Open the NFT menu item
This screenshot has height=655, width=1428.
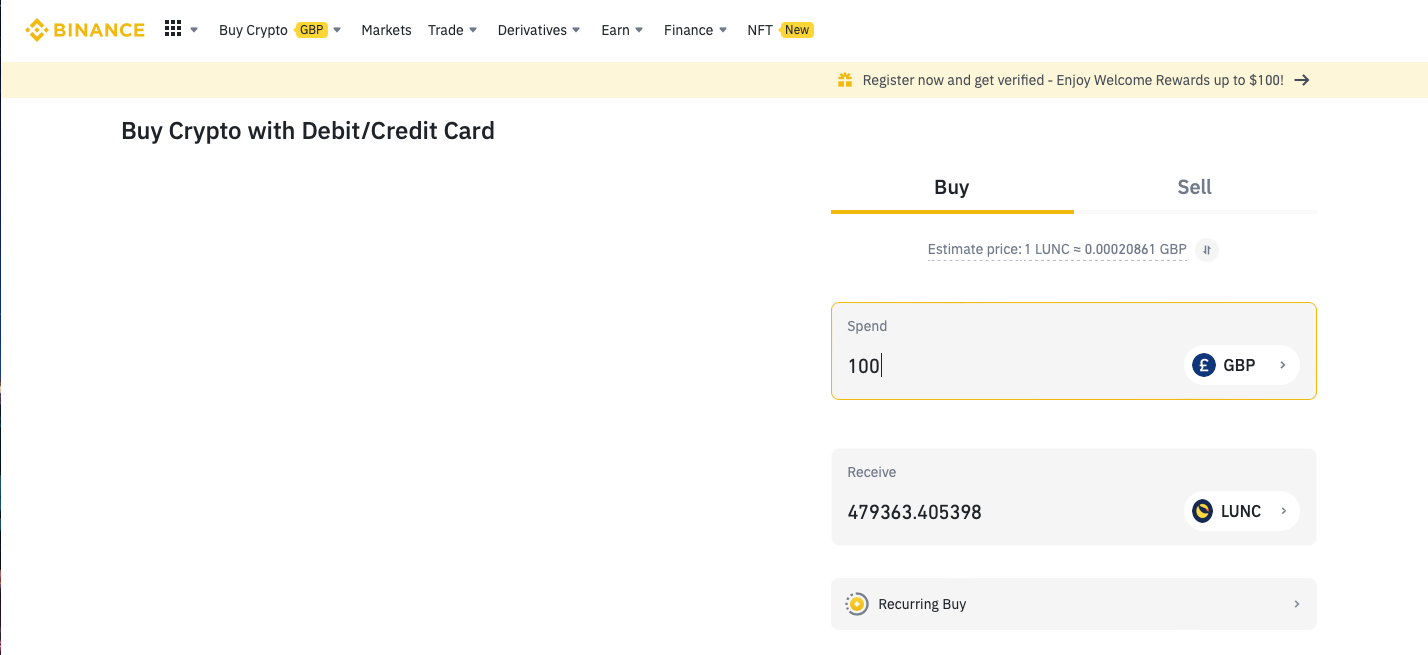[x=760, y=30]
